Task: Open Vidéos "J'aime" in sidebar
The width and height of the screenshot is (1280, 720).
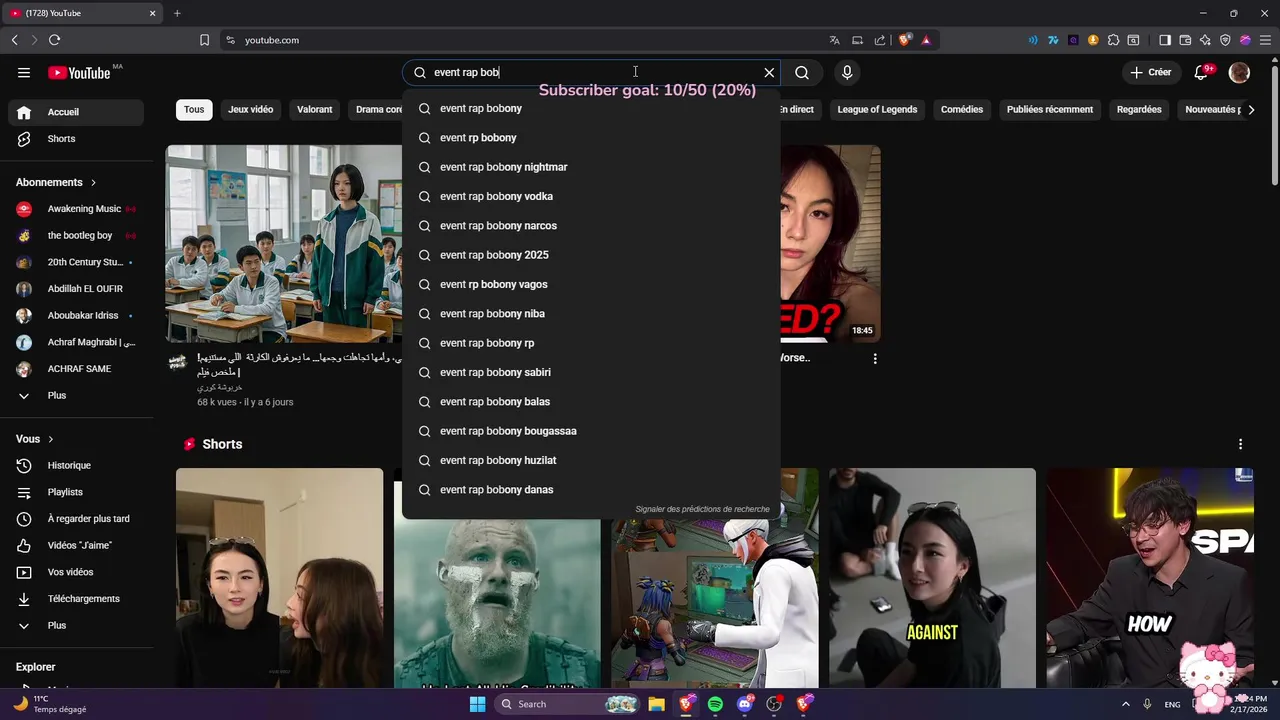Action: coord(76,545)
